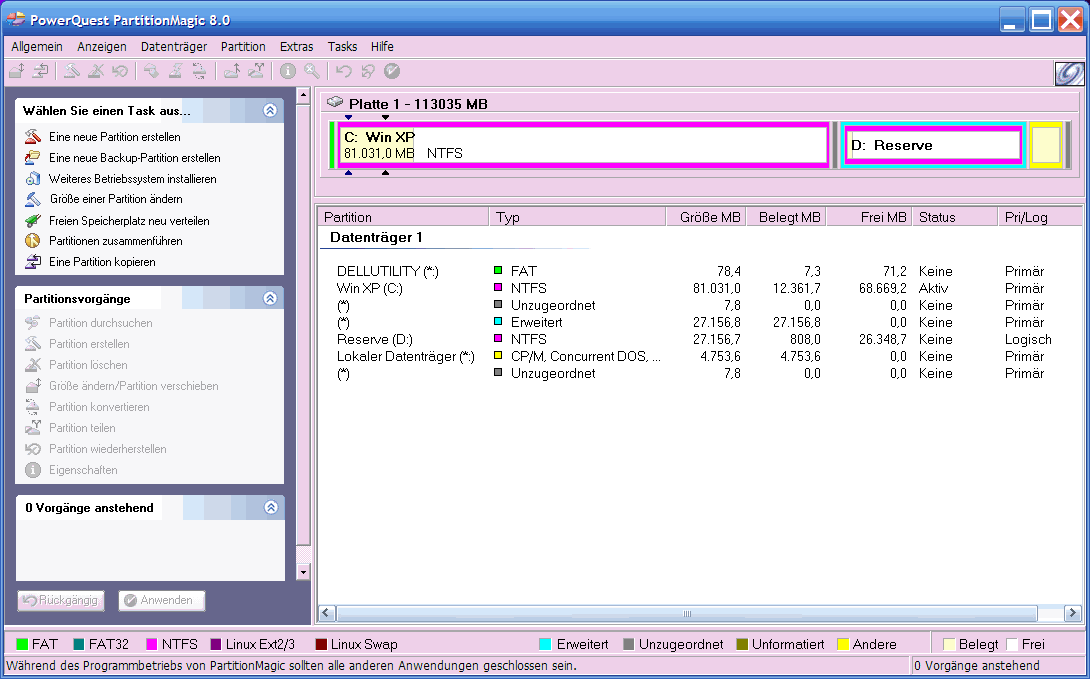Click icon beside 'Weiteres Betriebssystem installieren'
The width and height of the screenshot is (1090, 679).
point(33,178)
